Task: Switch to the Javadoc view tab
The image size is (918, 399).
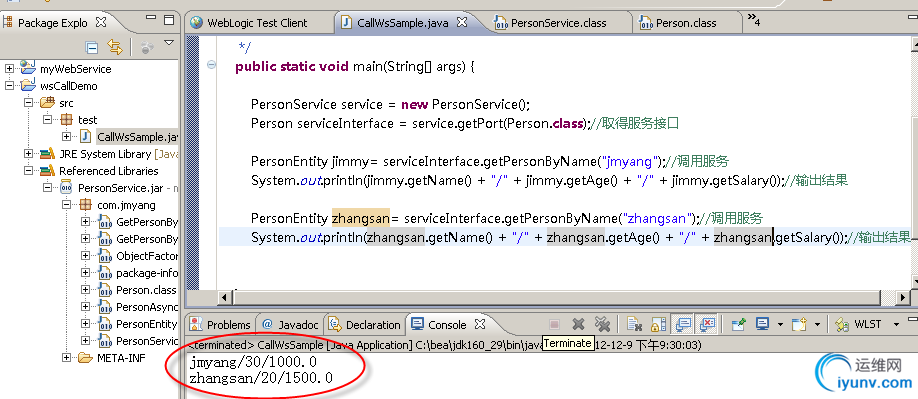Action: [x=290, y=325]
